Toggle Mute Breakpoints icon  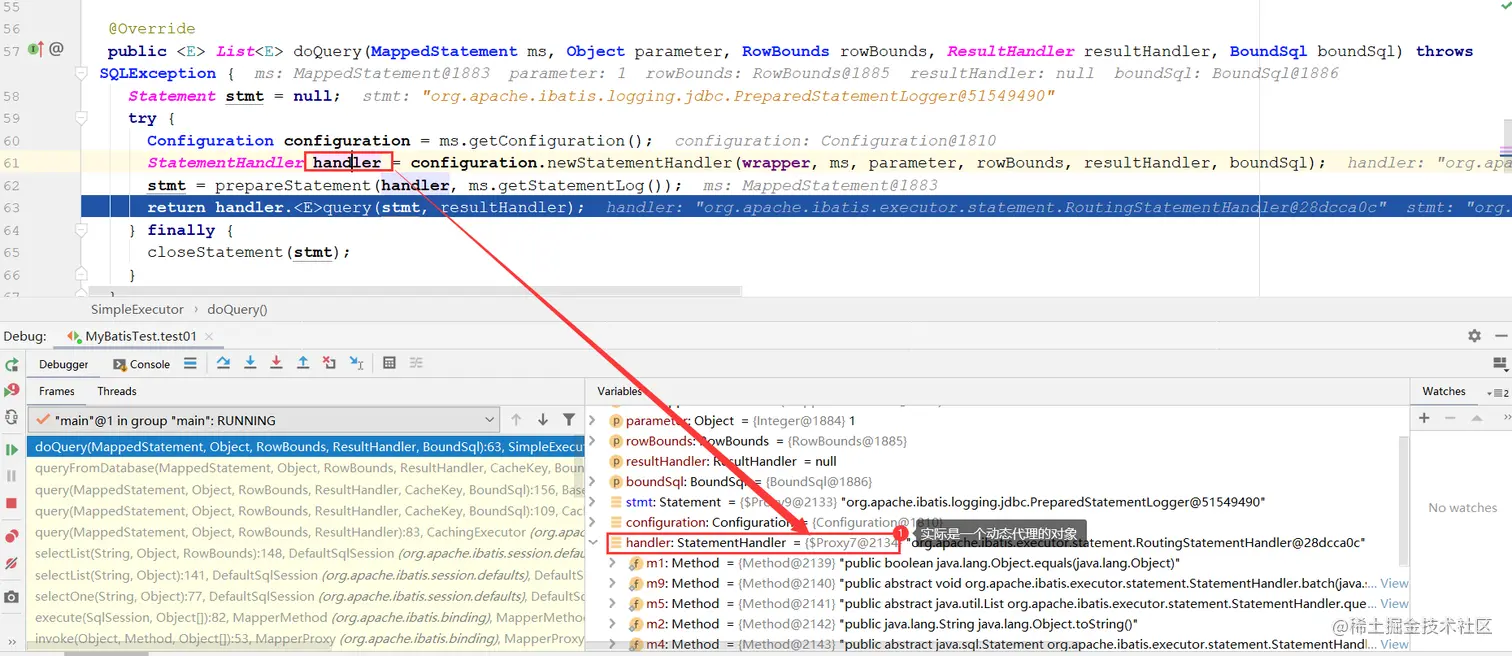tap(12, 564)
